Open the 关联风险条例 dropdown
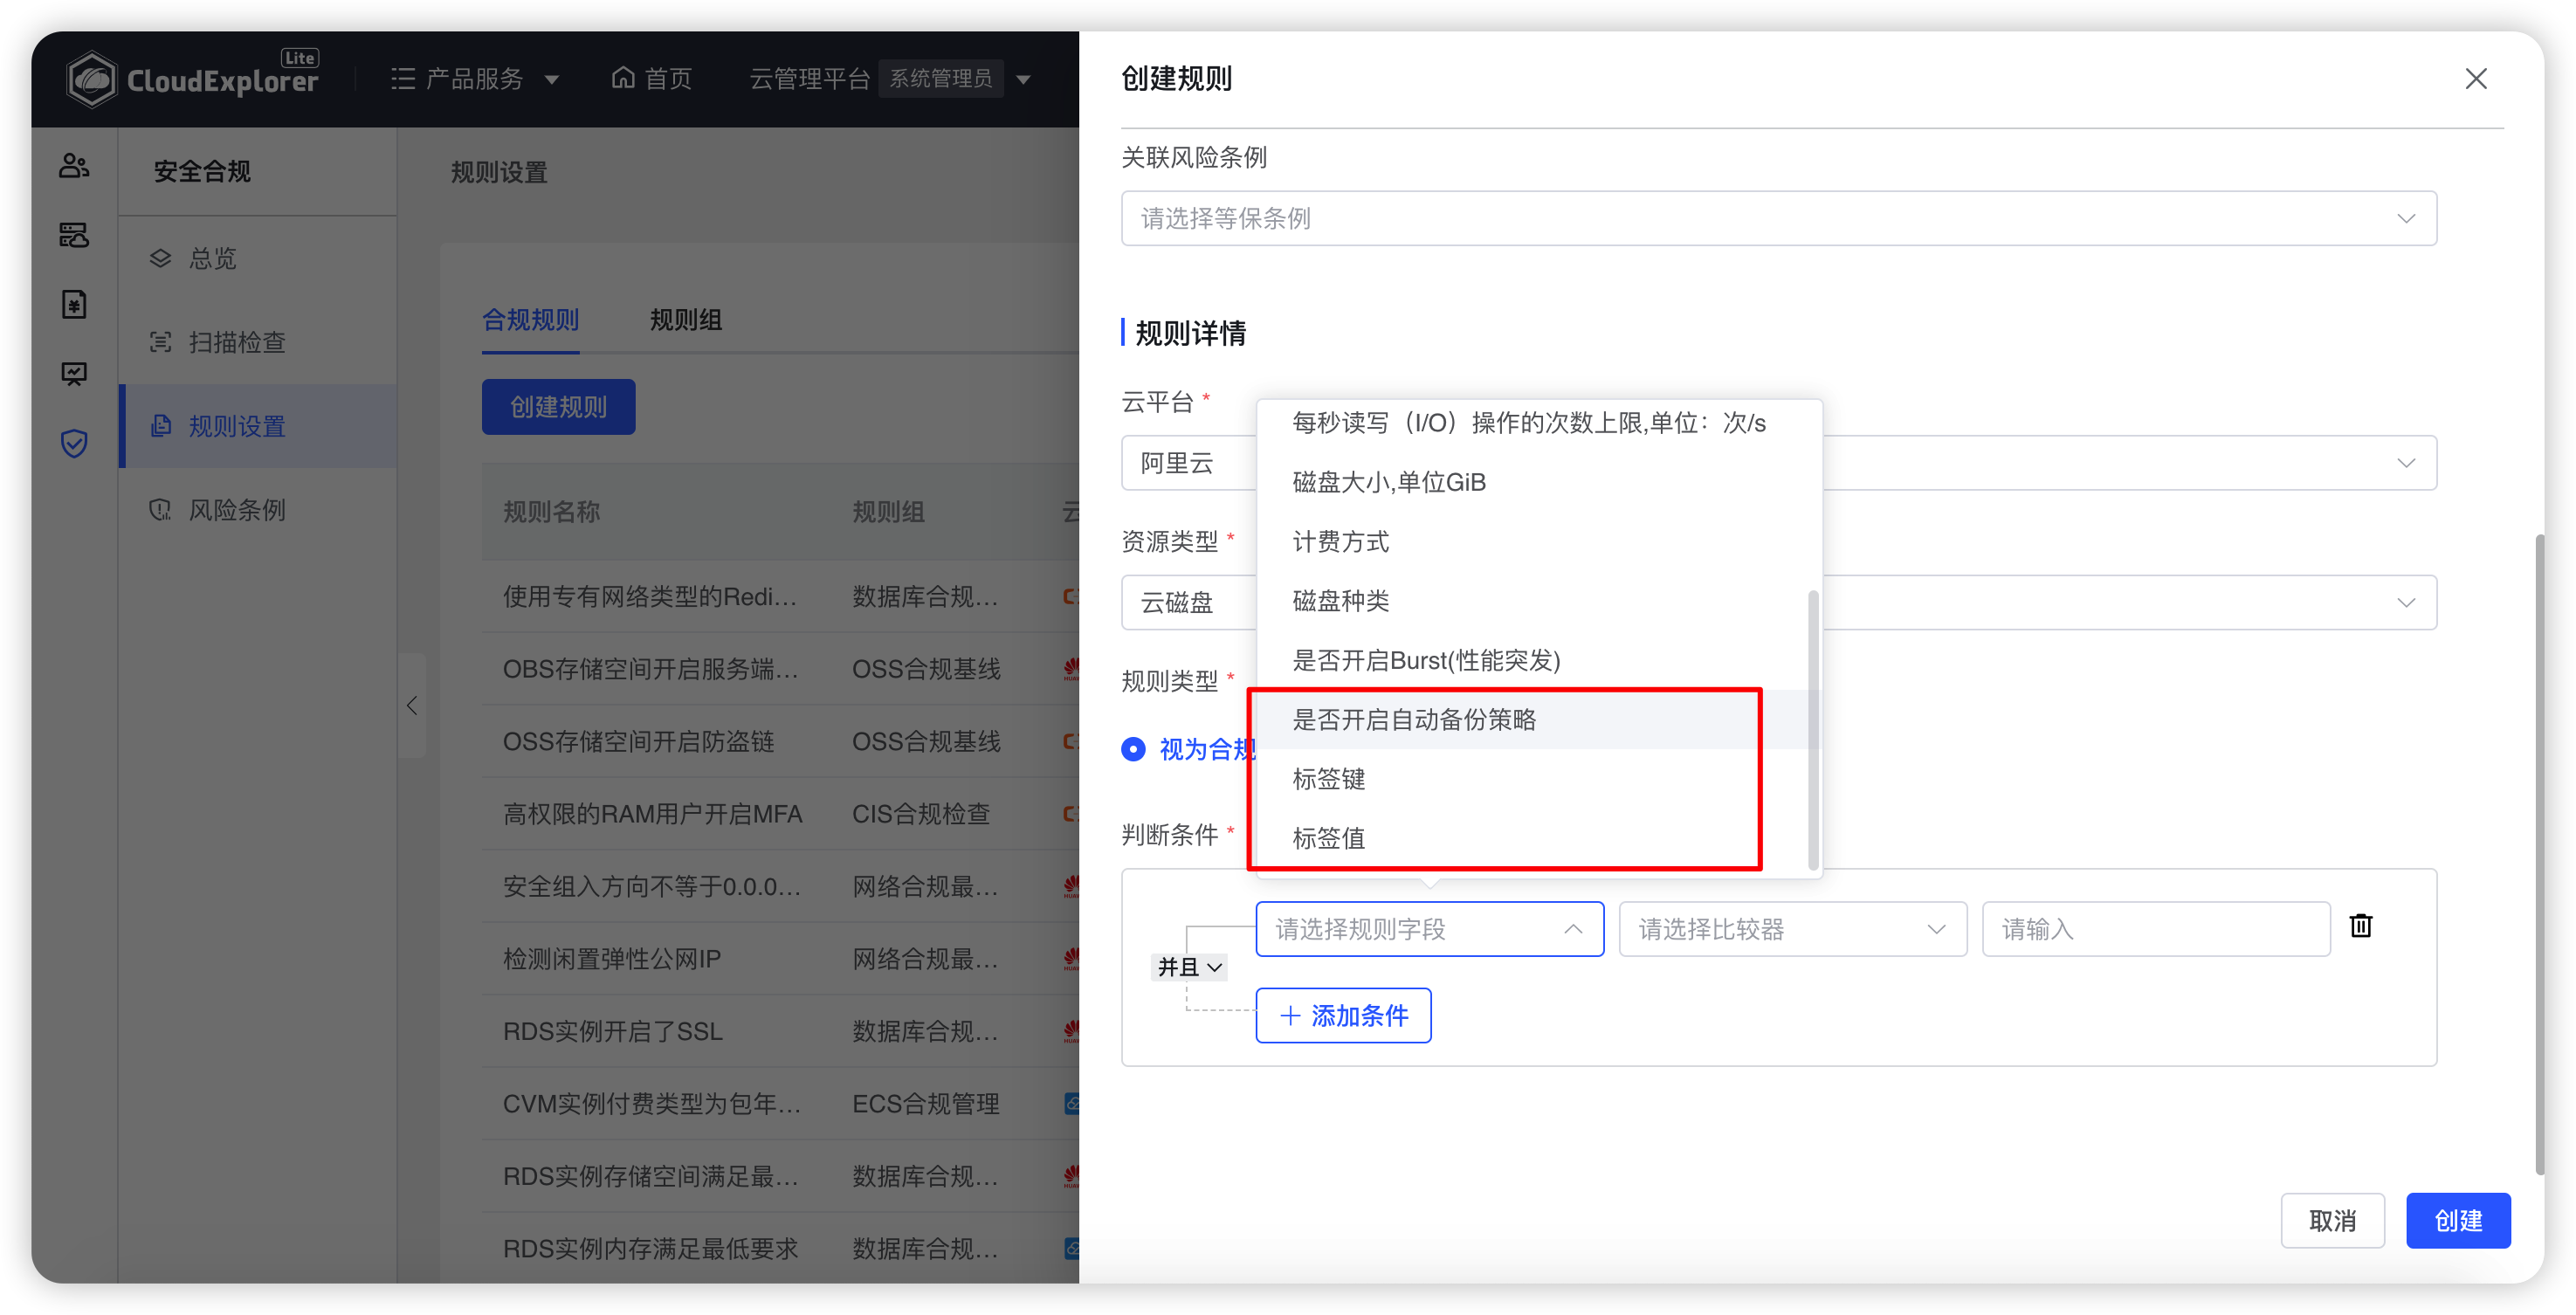The height and width of the screenshot is (1315, 2576). click(1778, 218)
